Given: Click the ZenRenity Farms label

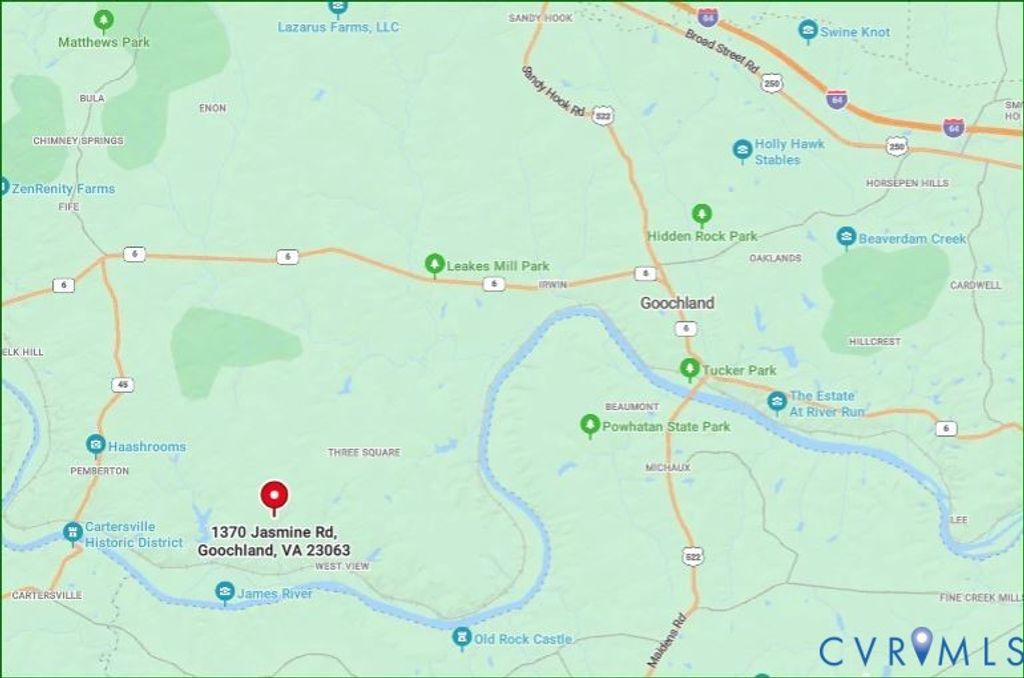Looking at the screenshot, I should coord(63,189).
